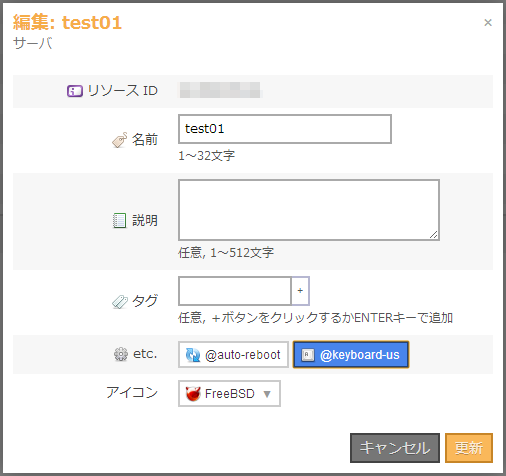Image resolution: width=506 pixels, height=476 pixels.
Task: Click the tag label icon
Action: coord(120,302)
